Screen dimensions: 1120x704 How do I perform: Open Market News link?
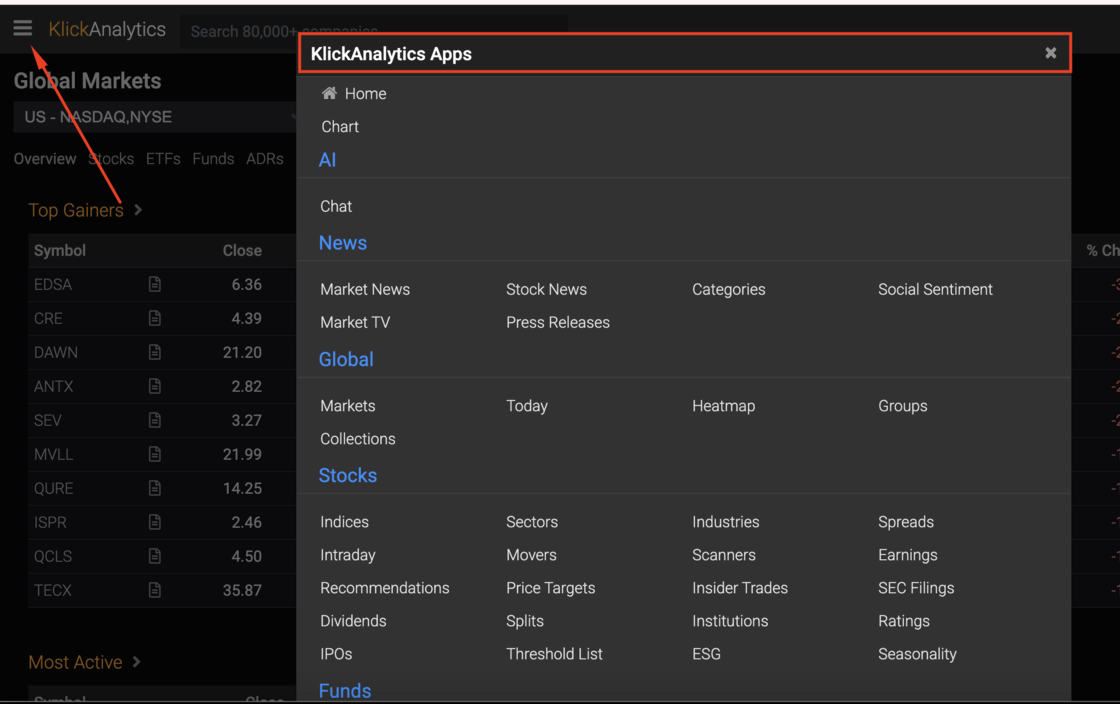[365, 289]
